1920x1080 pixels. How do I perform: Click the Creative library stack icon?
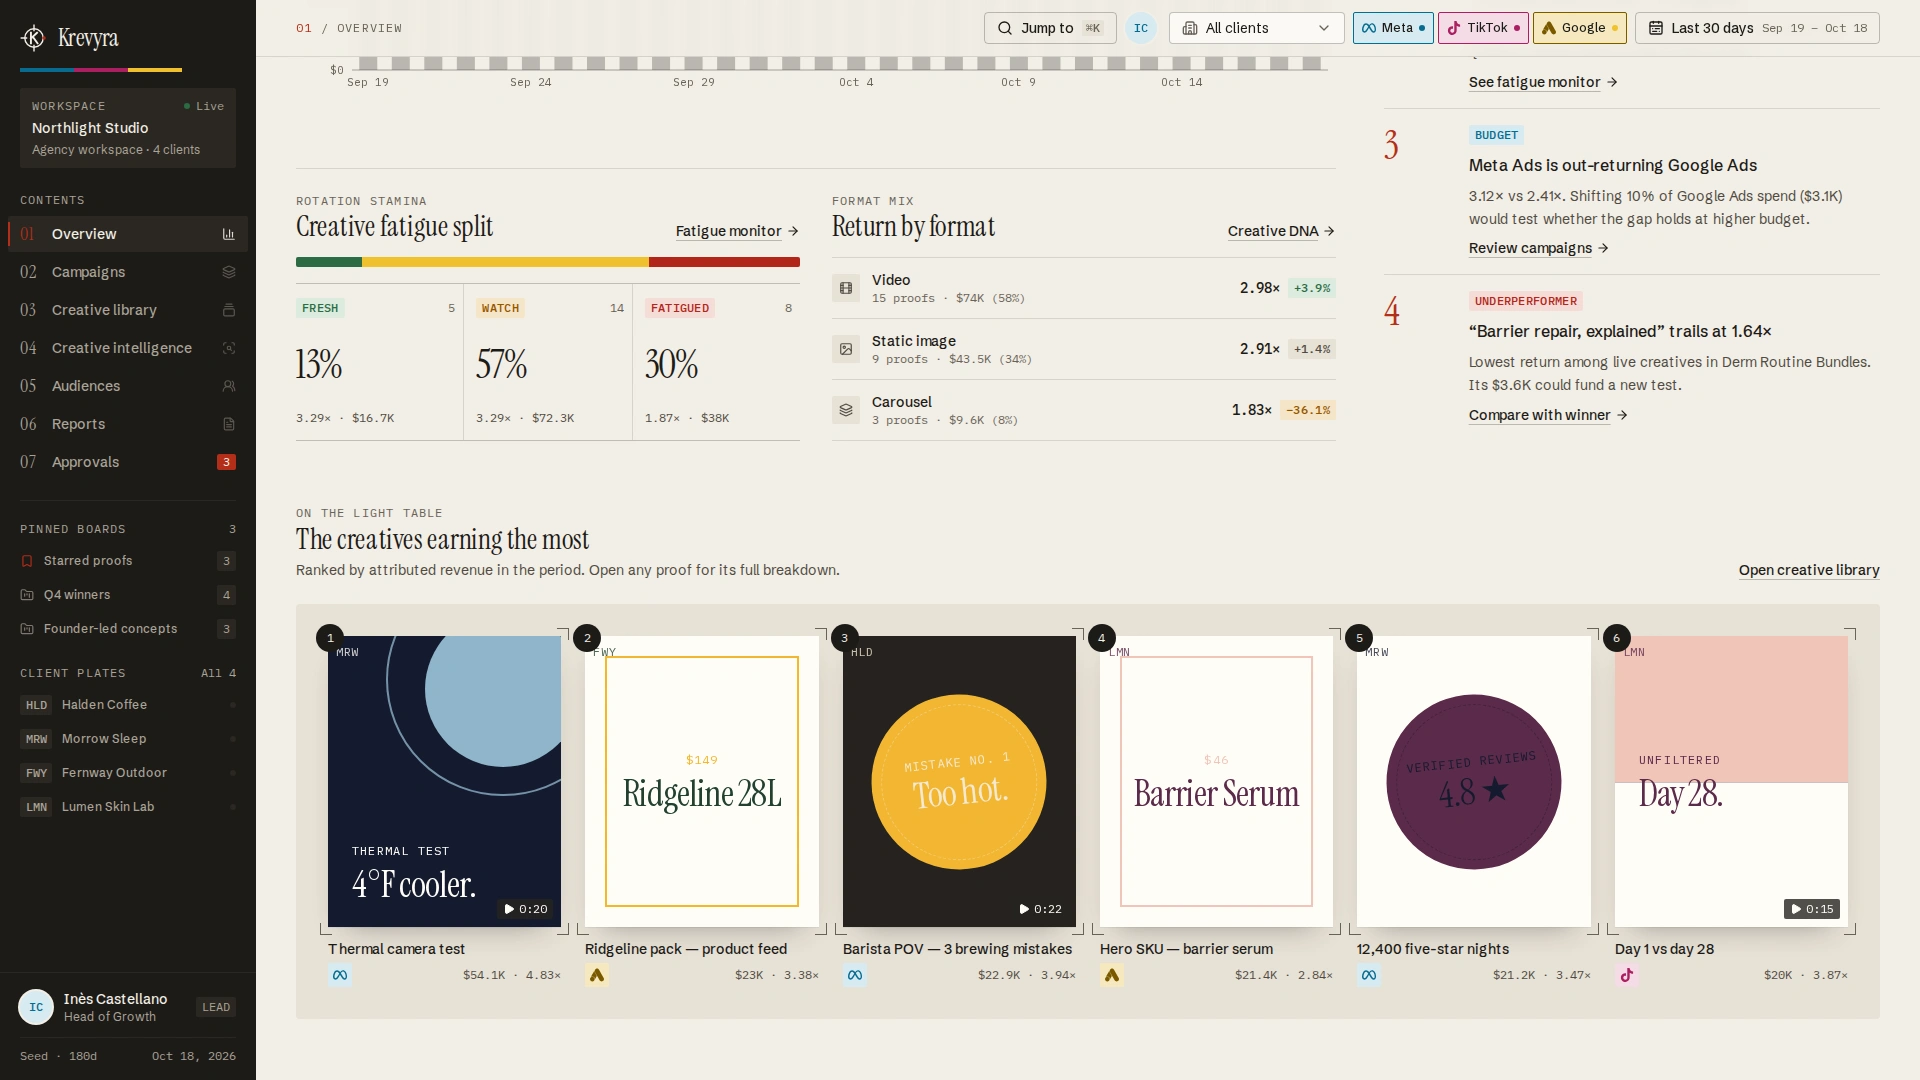pos(228,310)
